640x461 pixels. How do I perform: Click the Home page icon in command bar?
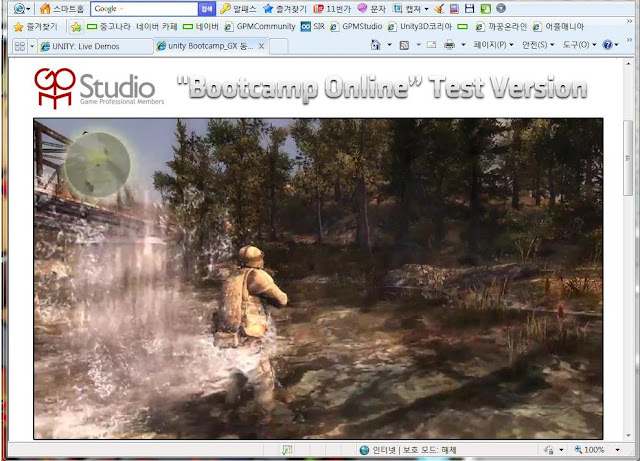pos(376,45)
